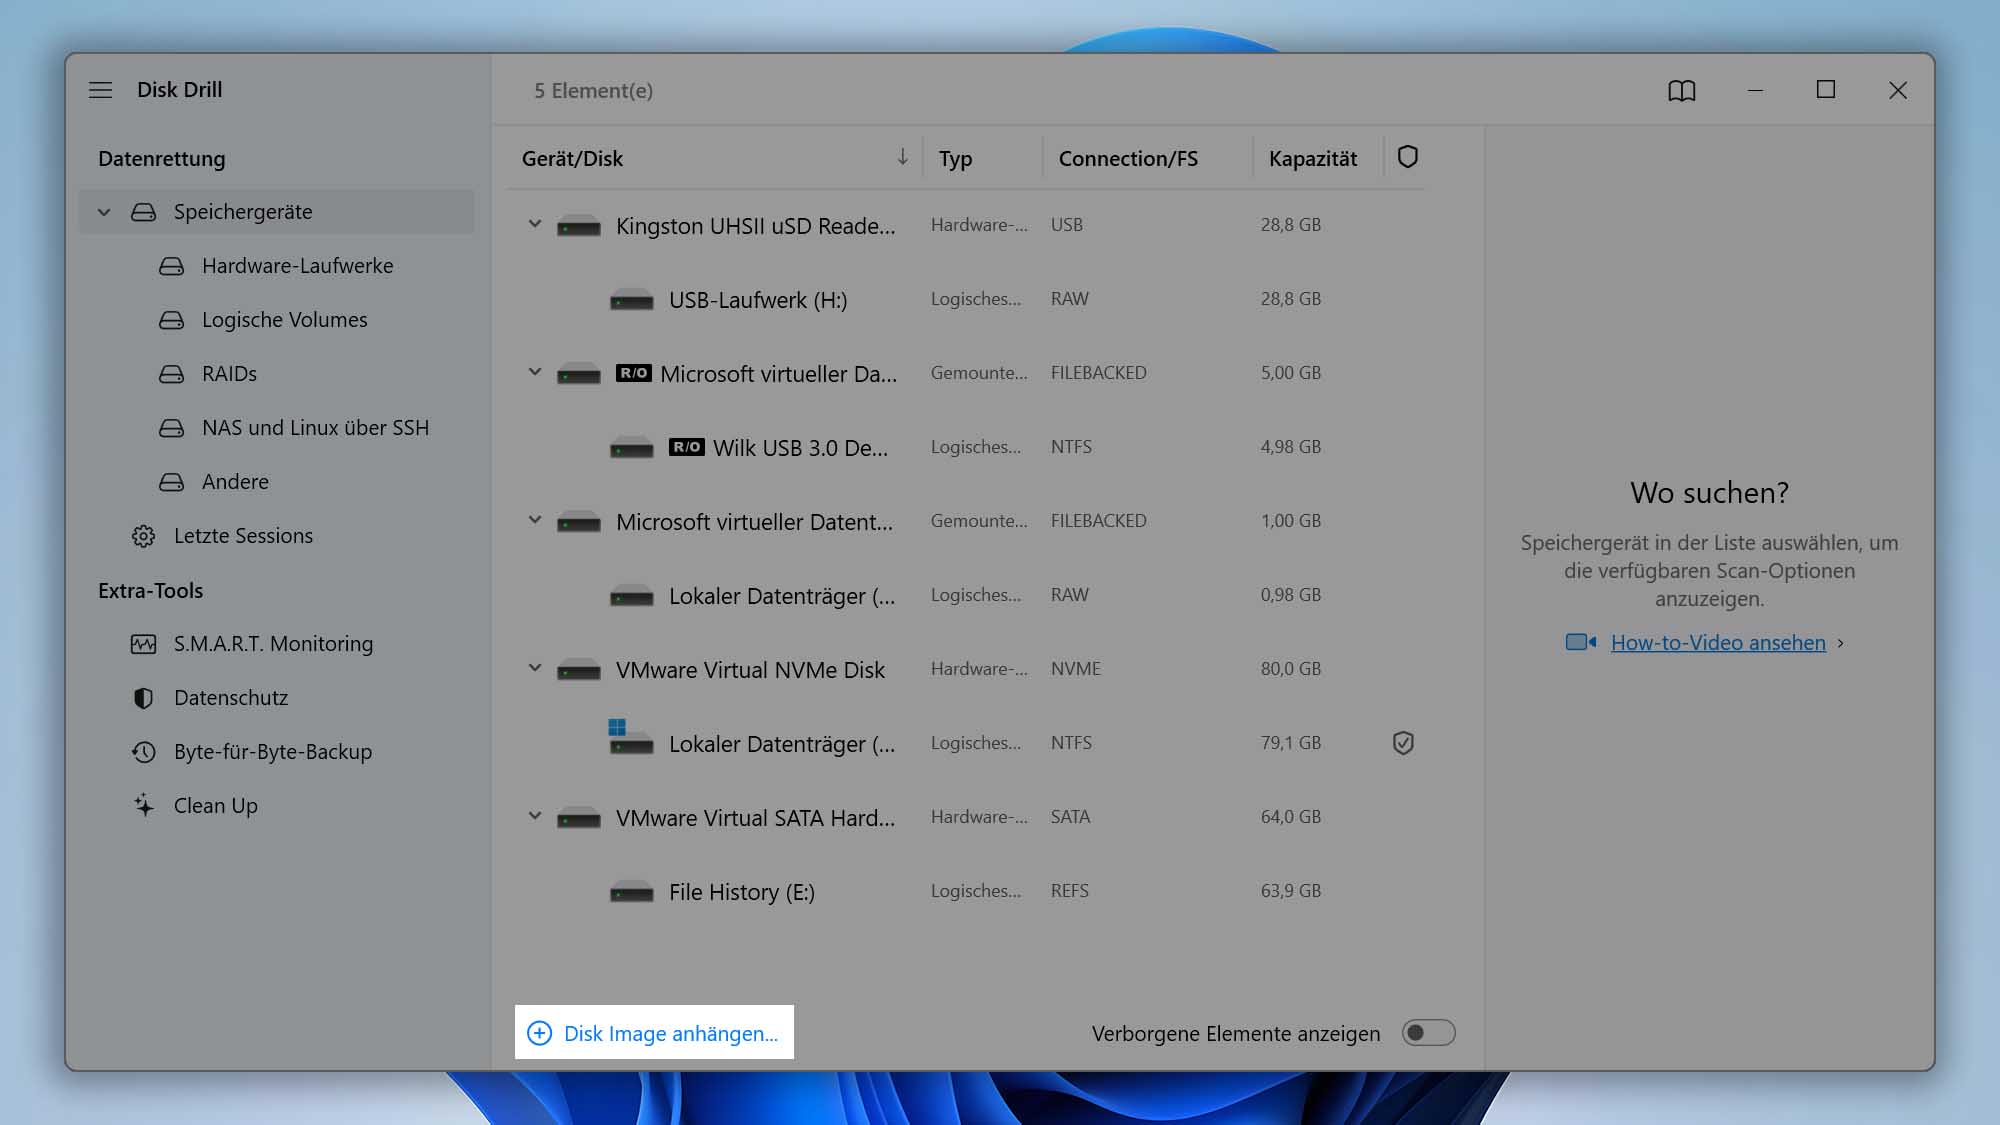The image size is (2000, 1125).
Task: Click the shield checkmark on 79,1 GB row
Action: (x=1403, y=743)
